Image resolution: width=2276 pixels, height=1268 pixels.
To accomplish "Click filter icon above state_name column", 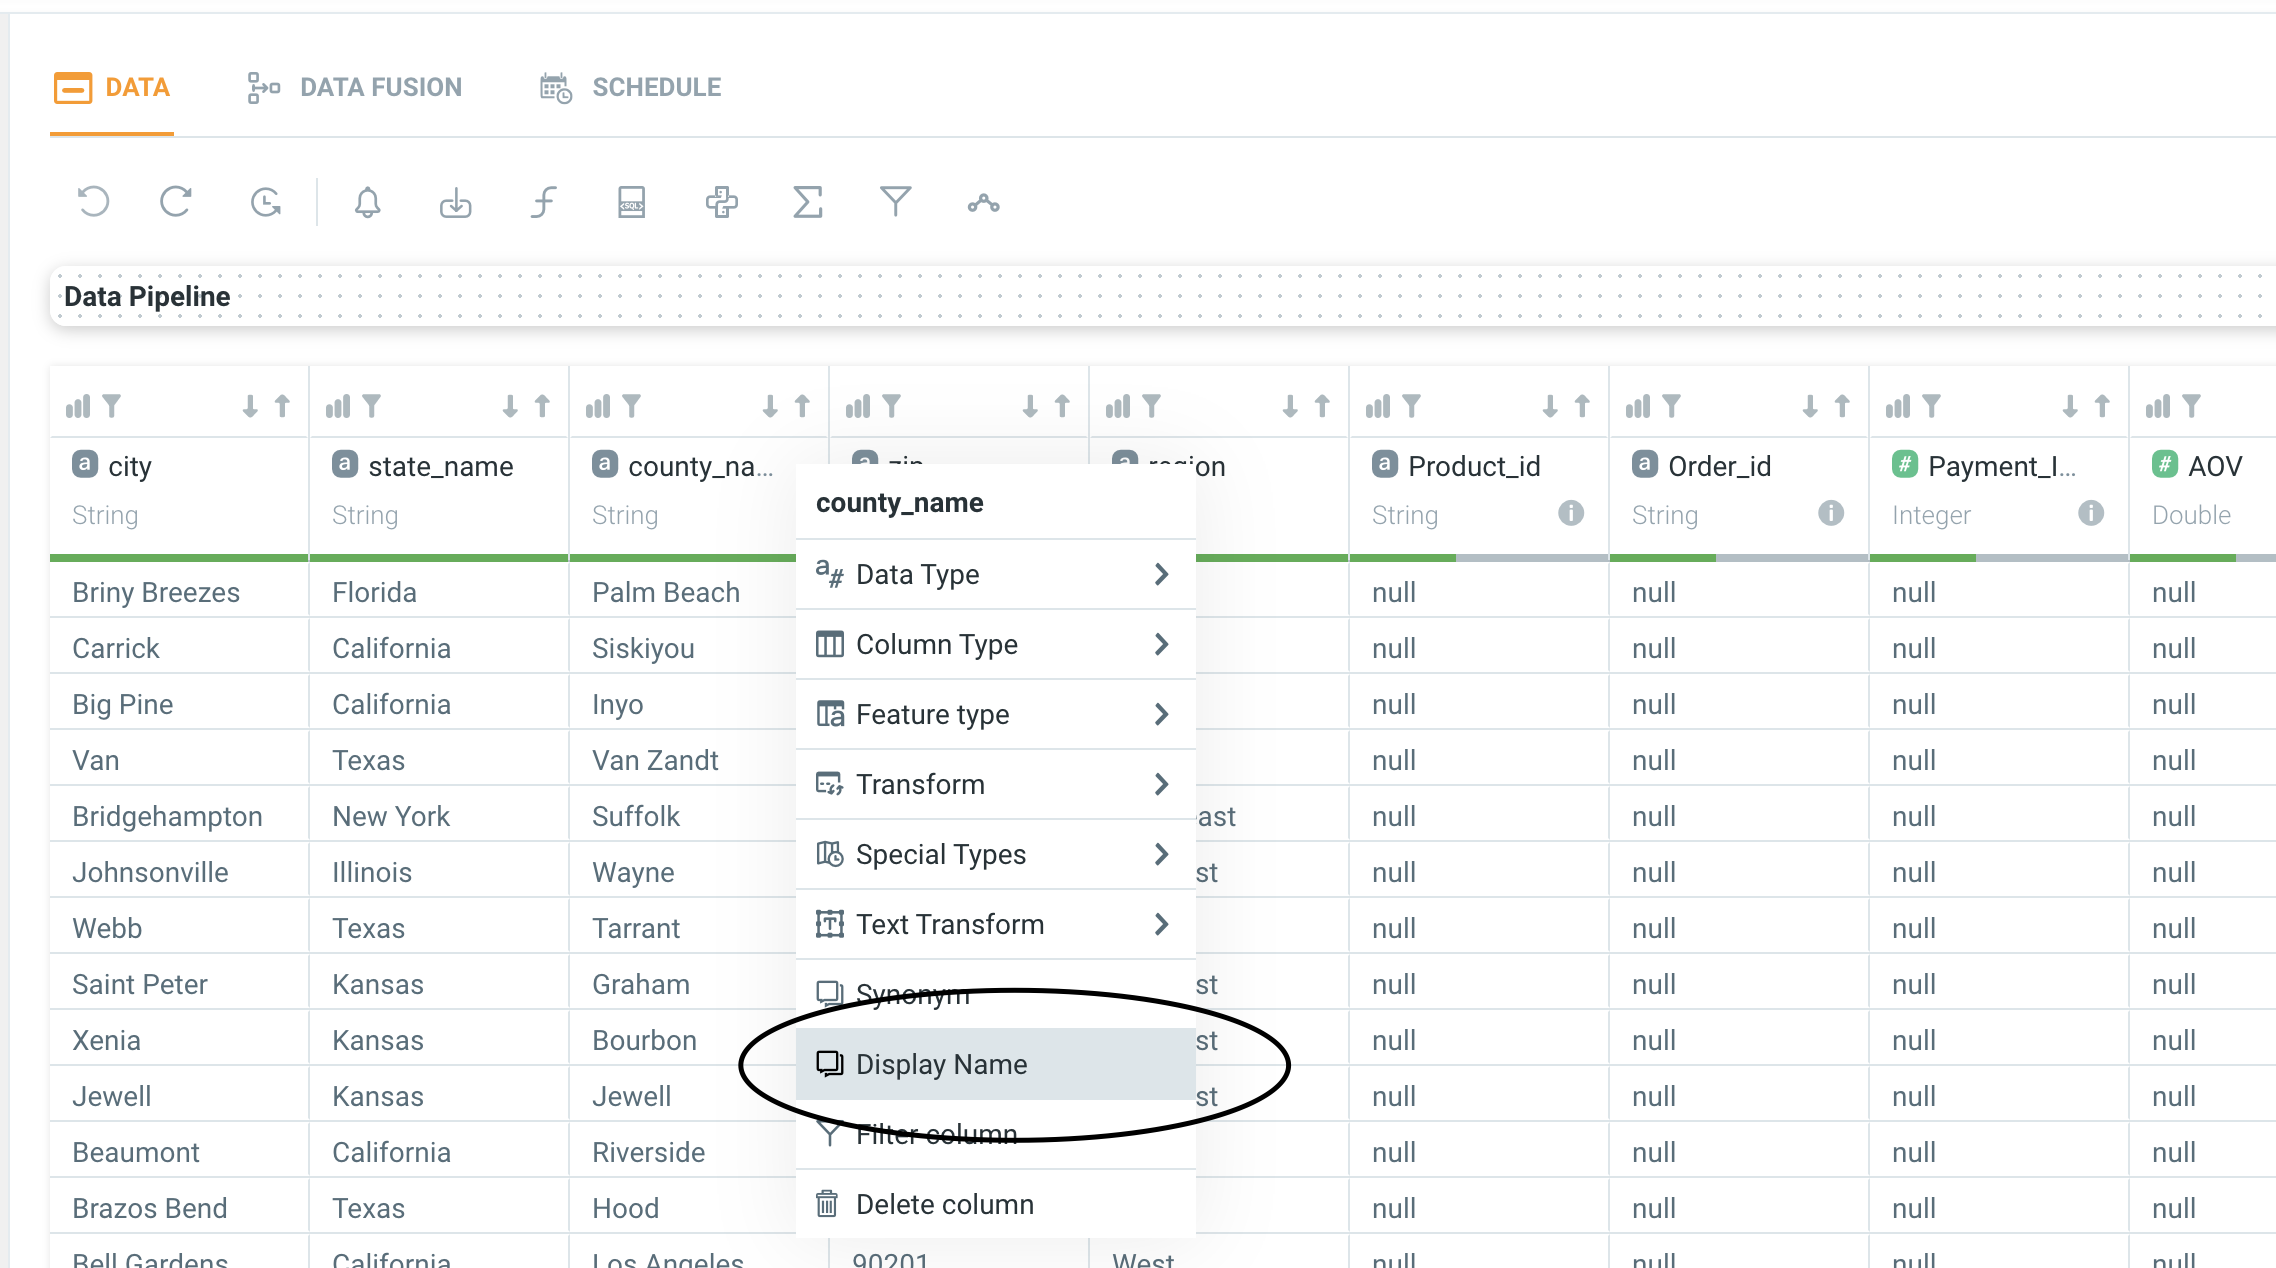I will (372, 406).
